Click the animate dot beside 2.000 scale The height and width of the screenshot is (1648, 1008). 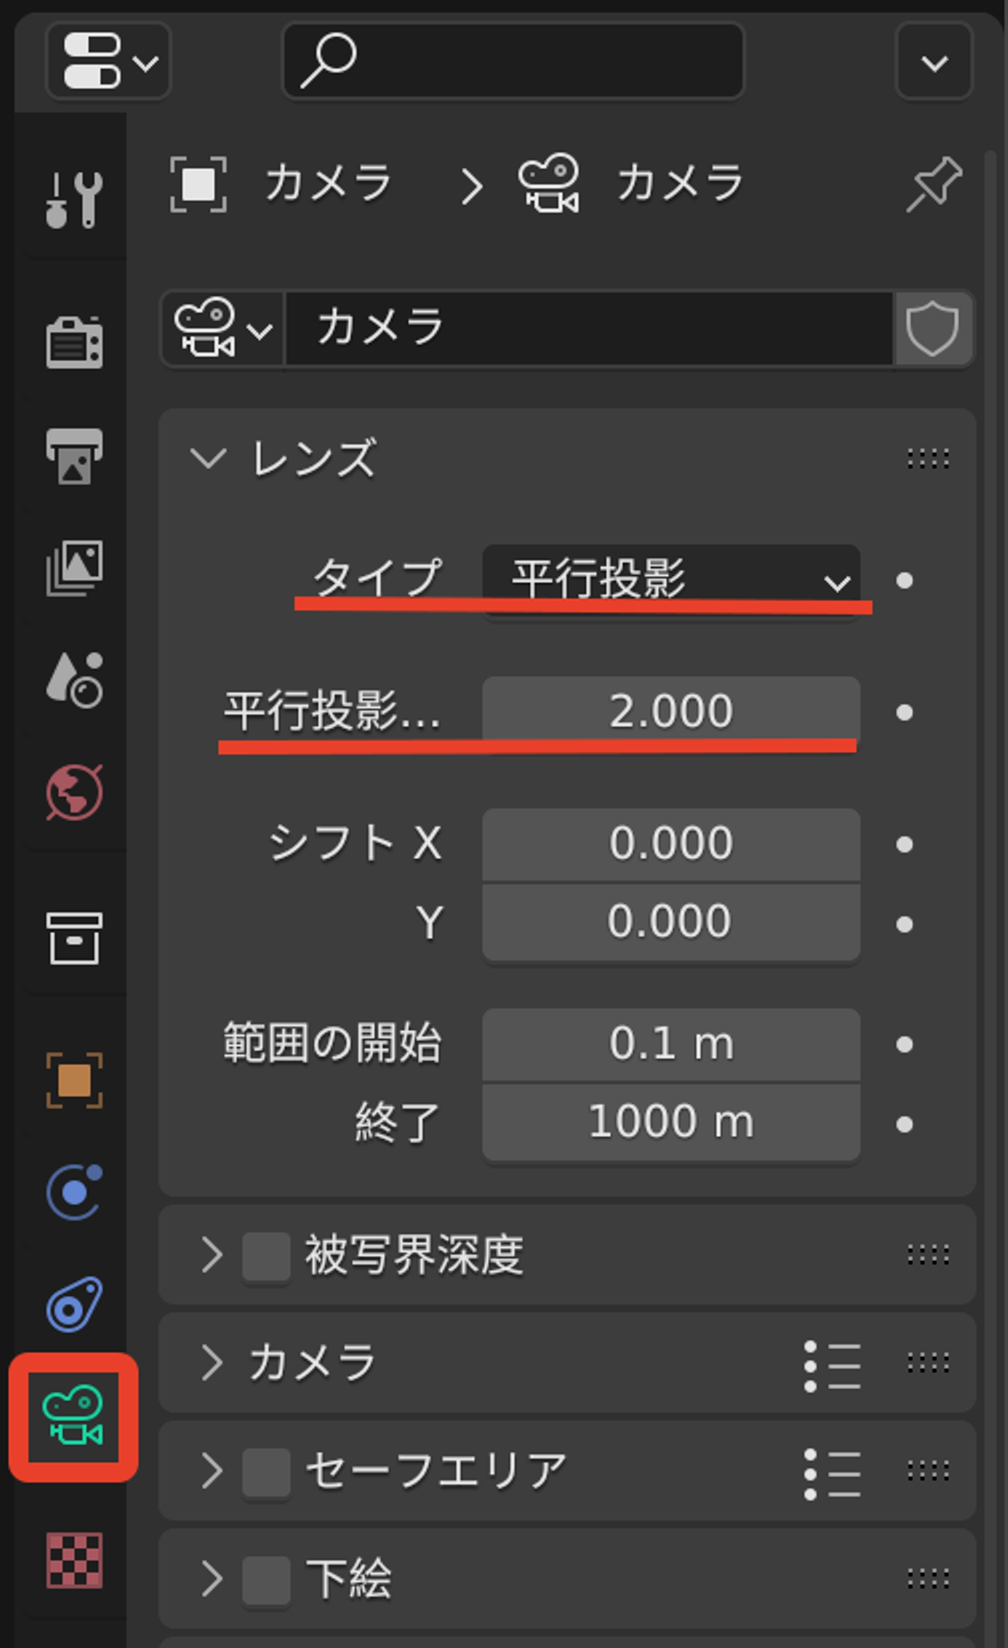point(904,712)
